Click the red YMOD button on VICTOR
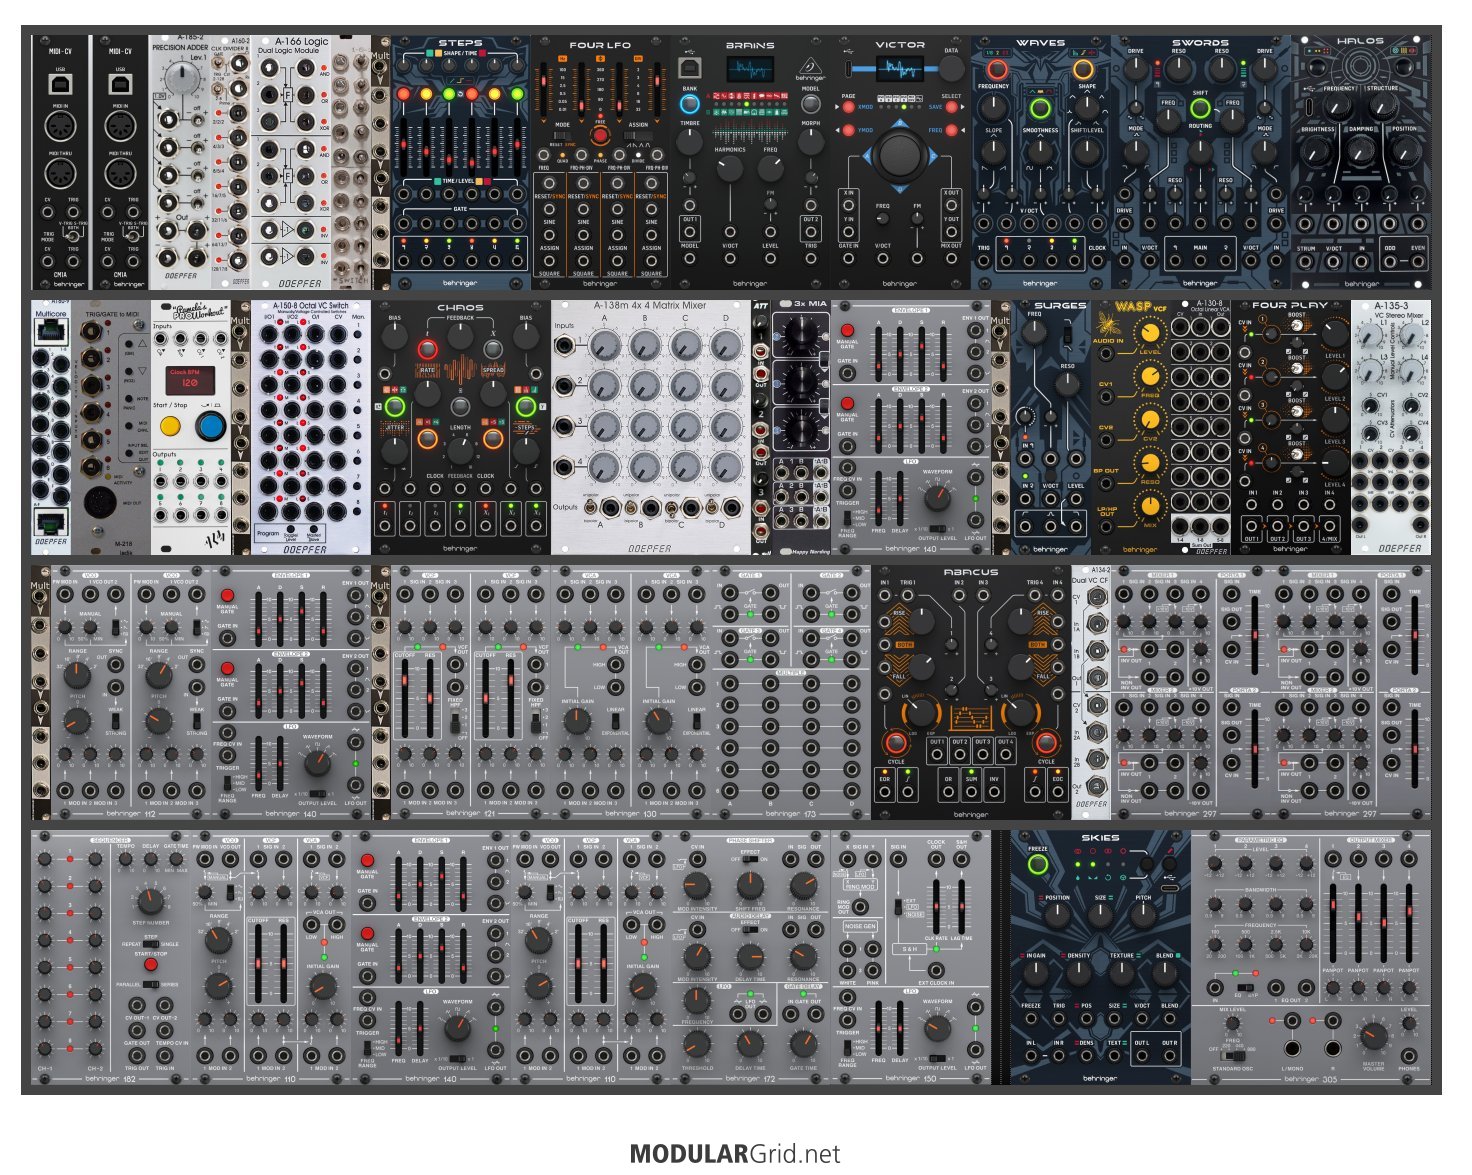This screenshot has height=1175, width=1472. click(x=848, y=130)
